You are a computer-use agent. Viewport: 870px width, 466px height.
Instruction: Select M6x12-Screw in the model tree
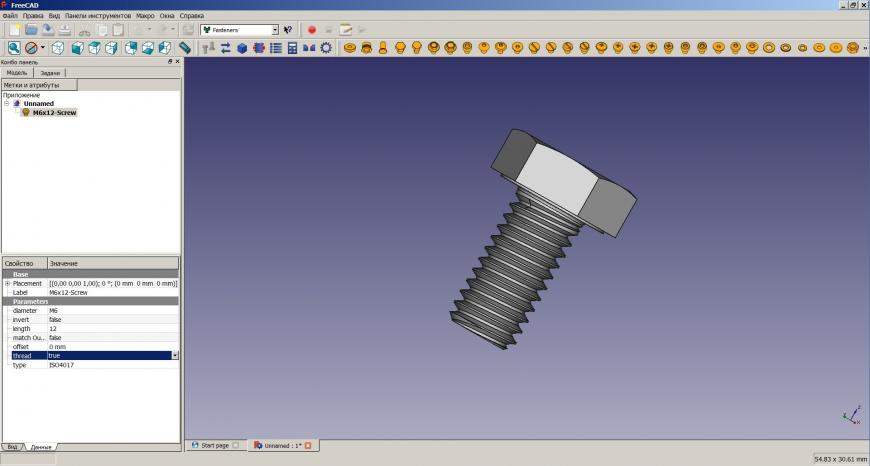click(54, 112)
